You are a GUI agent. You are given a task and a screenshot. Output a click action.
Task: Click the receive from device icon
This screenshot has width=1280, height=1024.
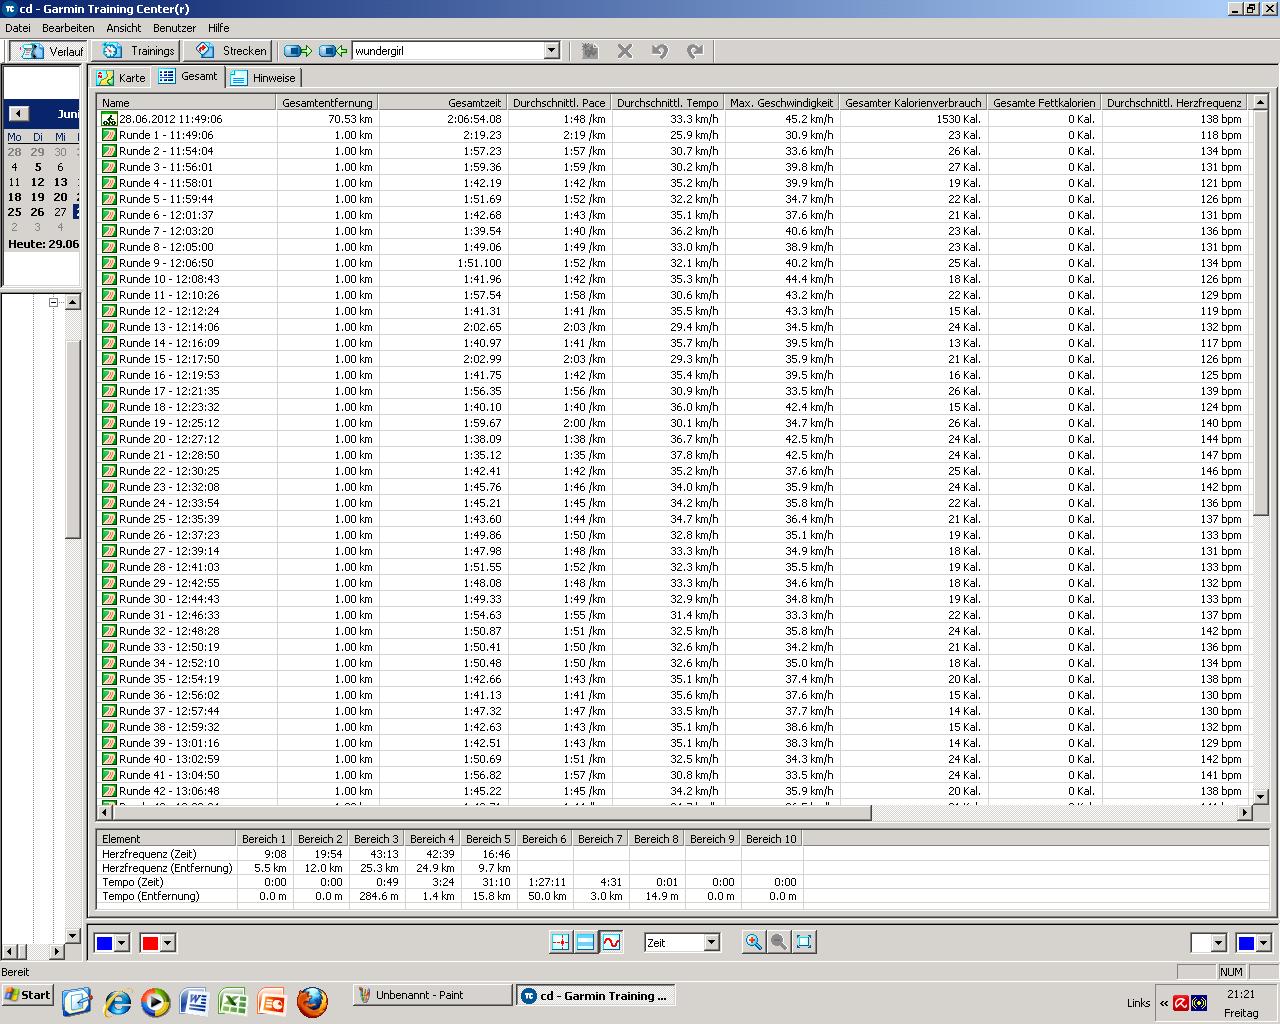[x=333, y=51]
